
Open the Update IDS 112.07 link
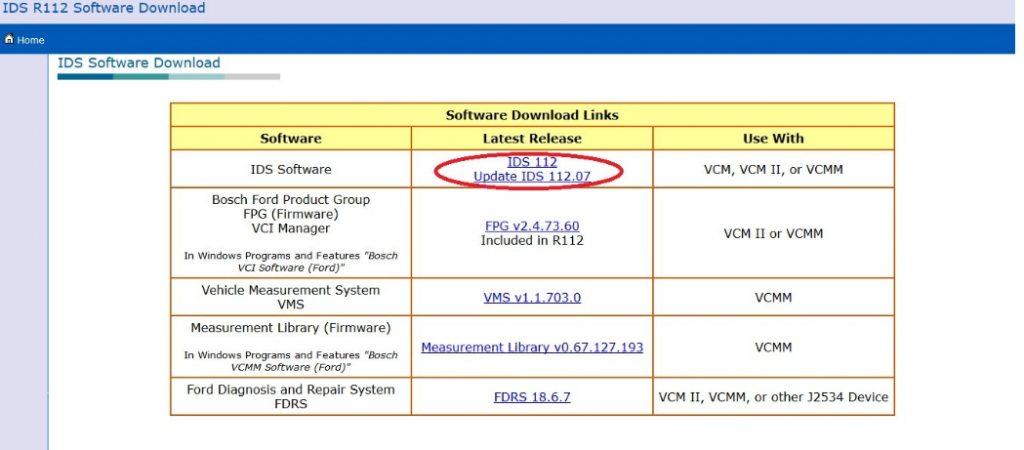click(x=532, y=176)
